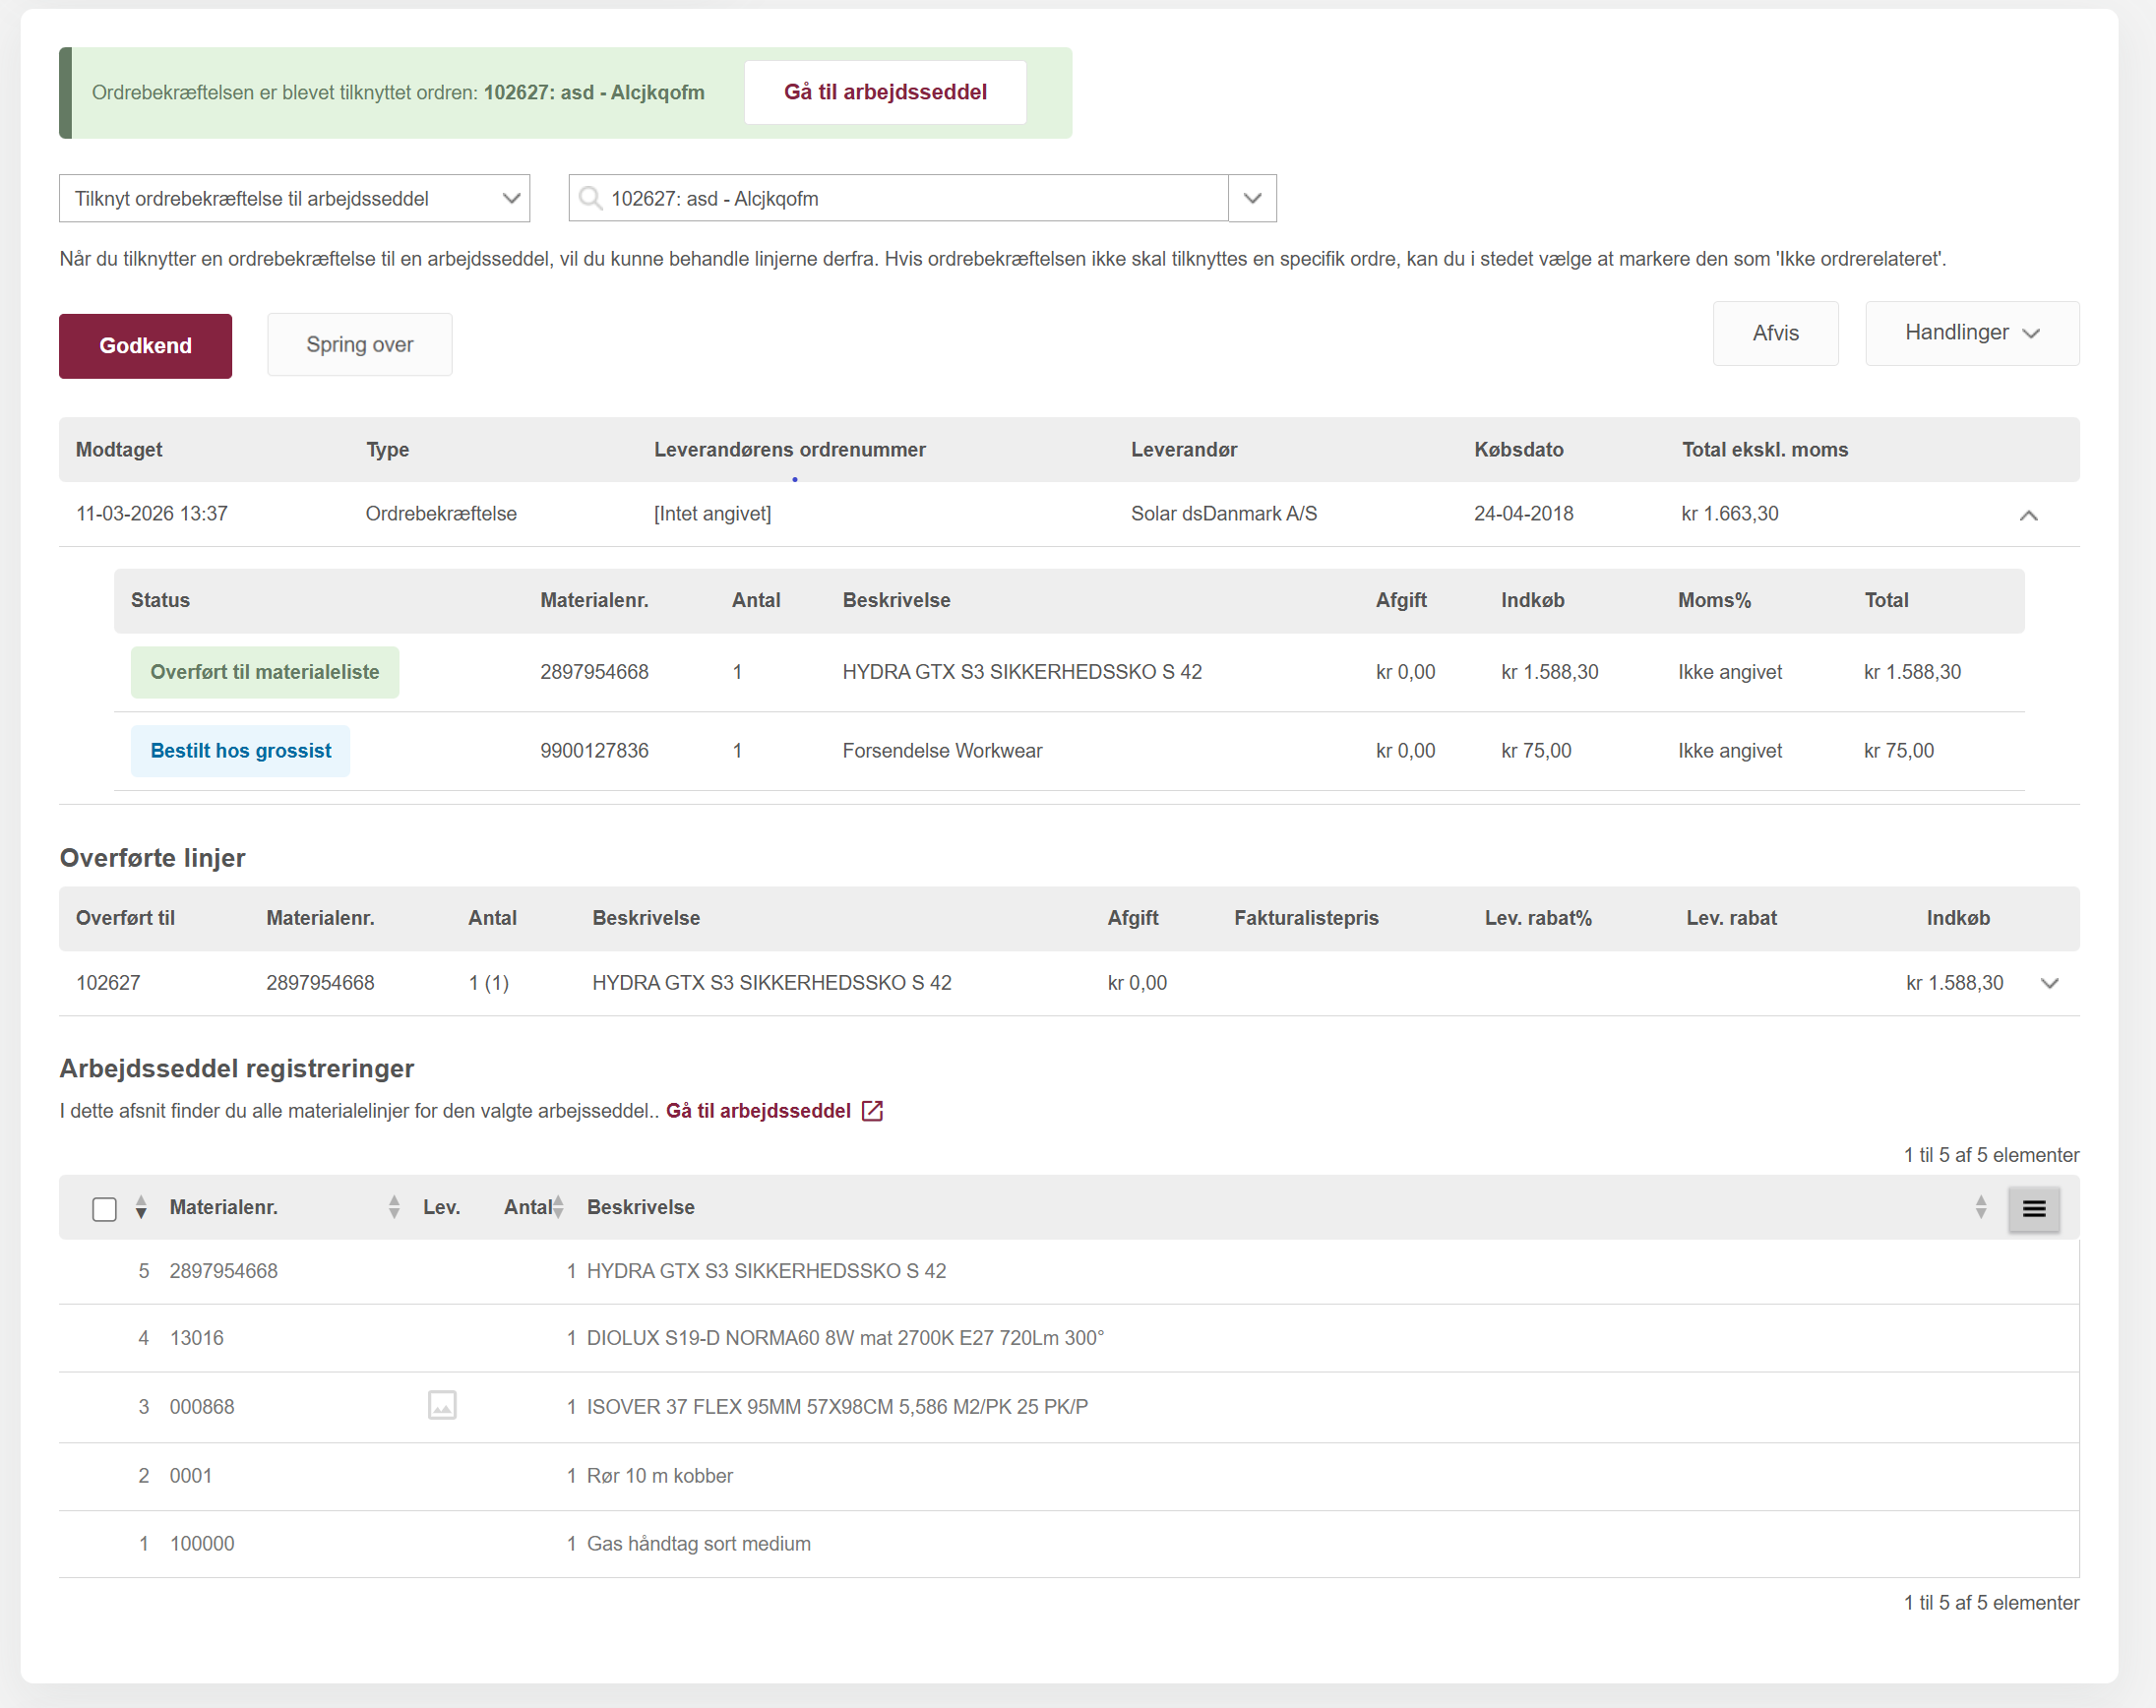Click the Godkend button
This screenshot has width=2156, height=1708.
point(145,346)
